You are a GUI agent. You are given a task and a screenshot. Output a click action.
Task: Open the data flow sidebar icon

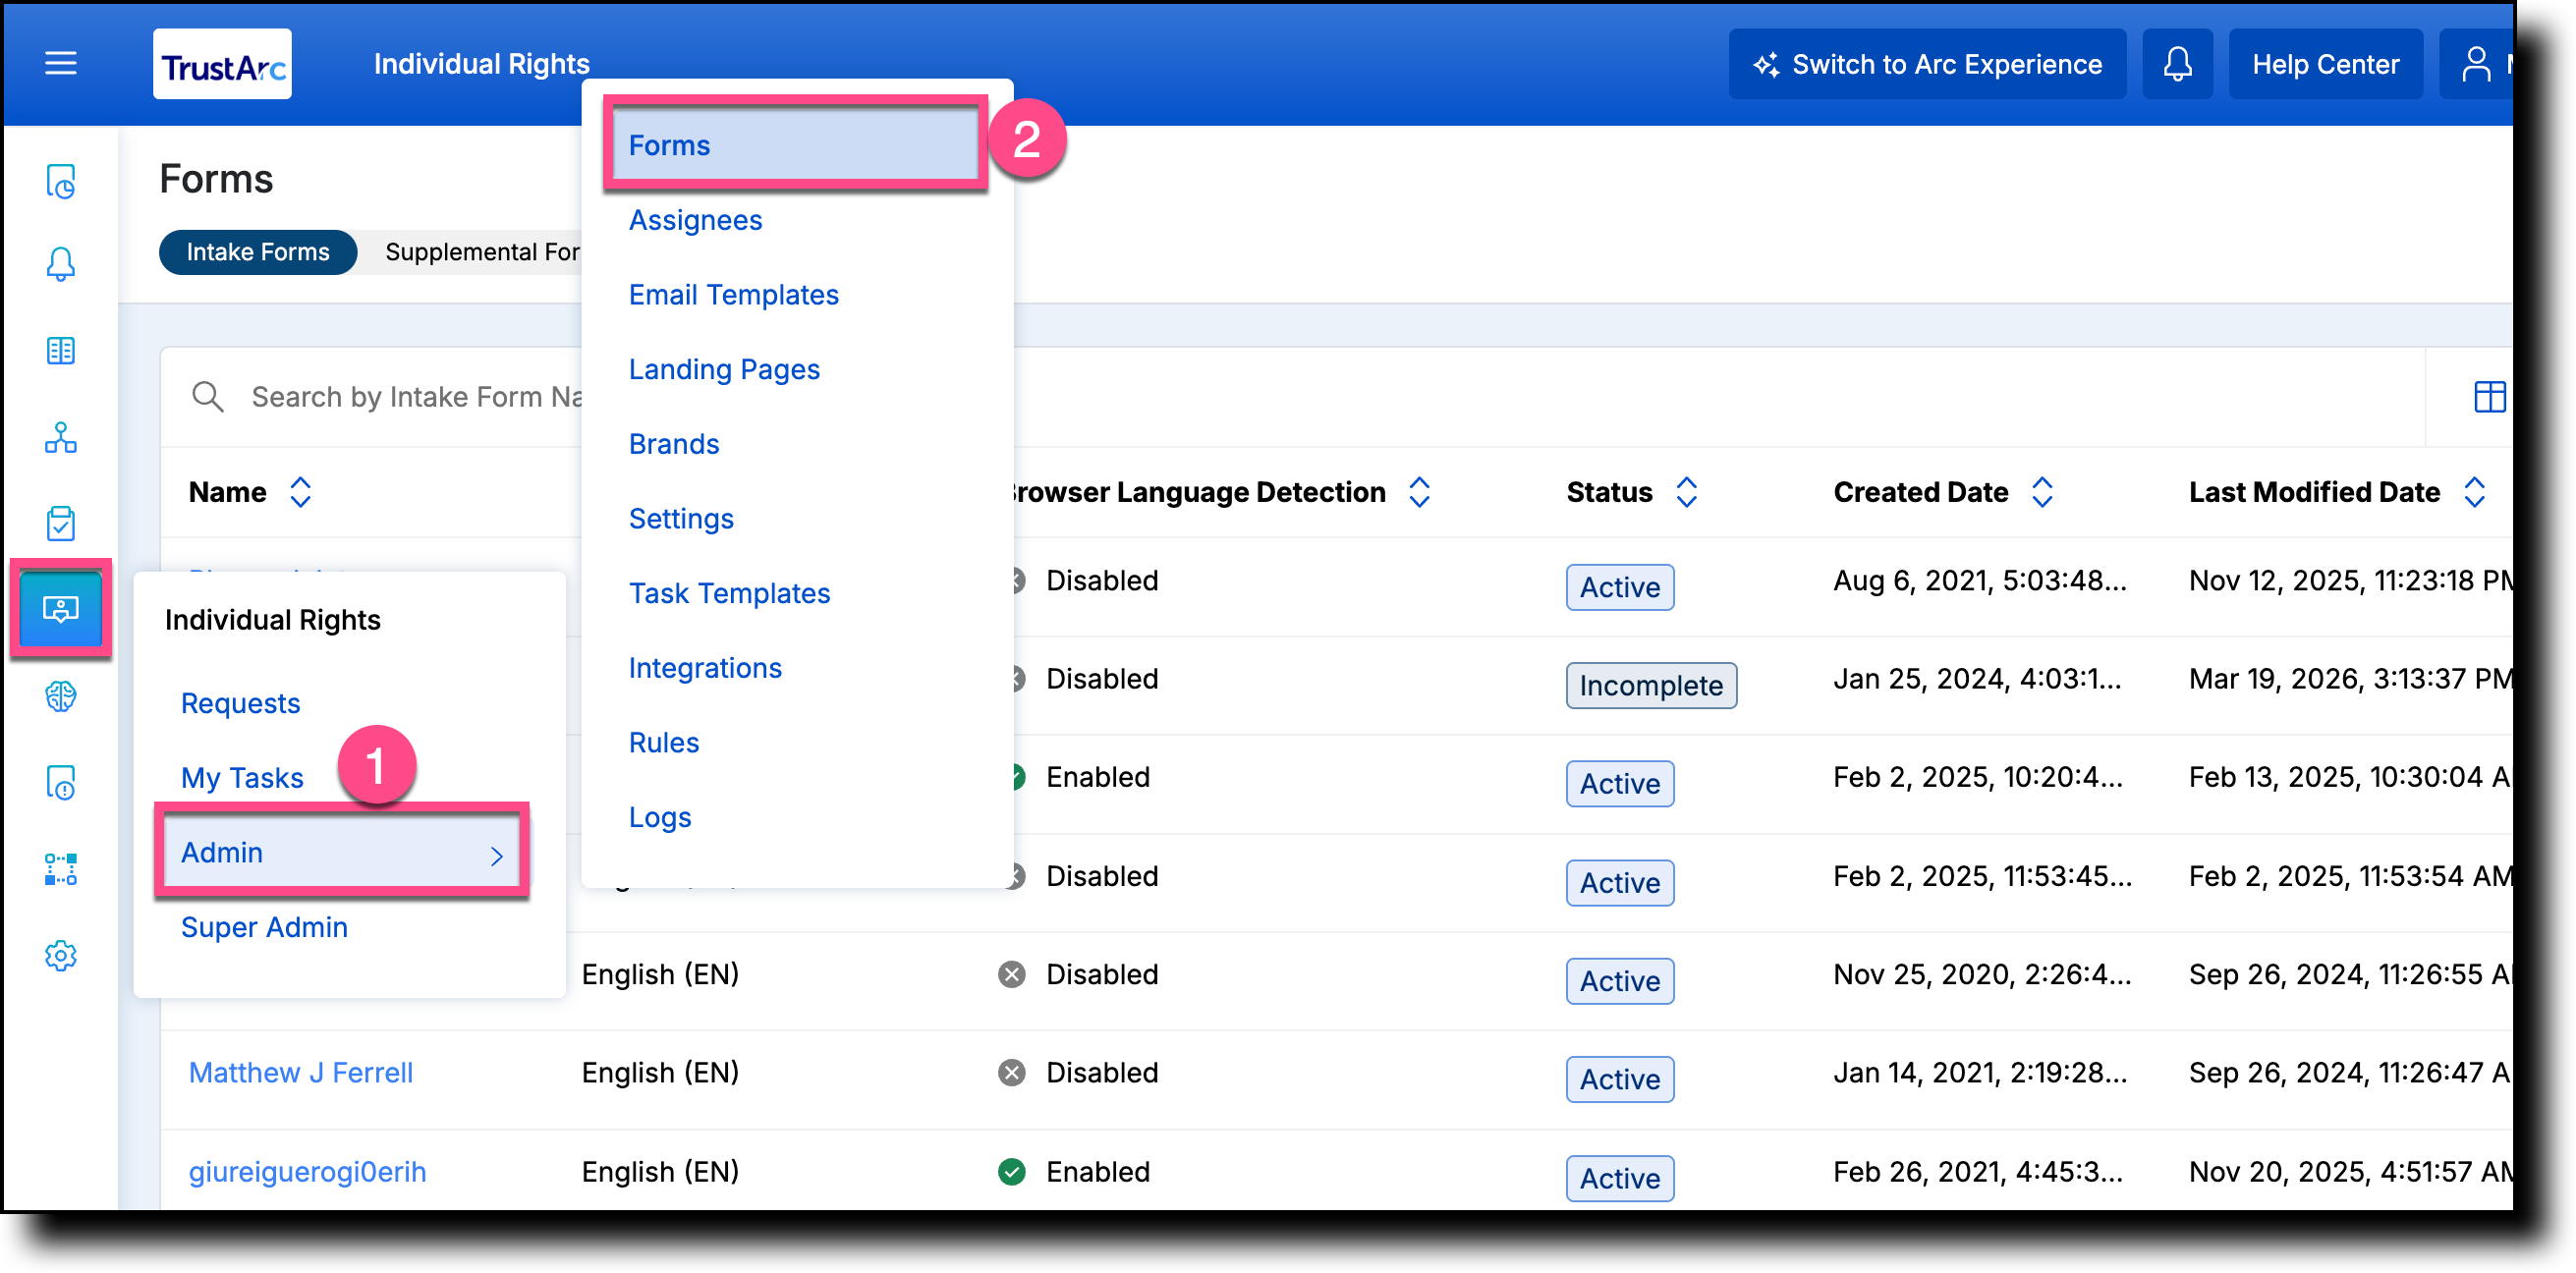[61, 869]
